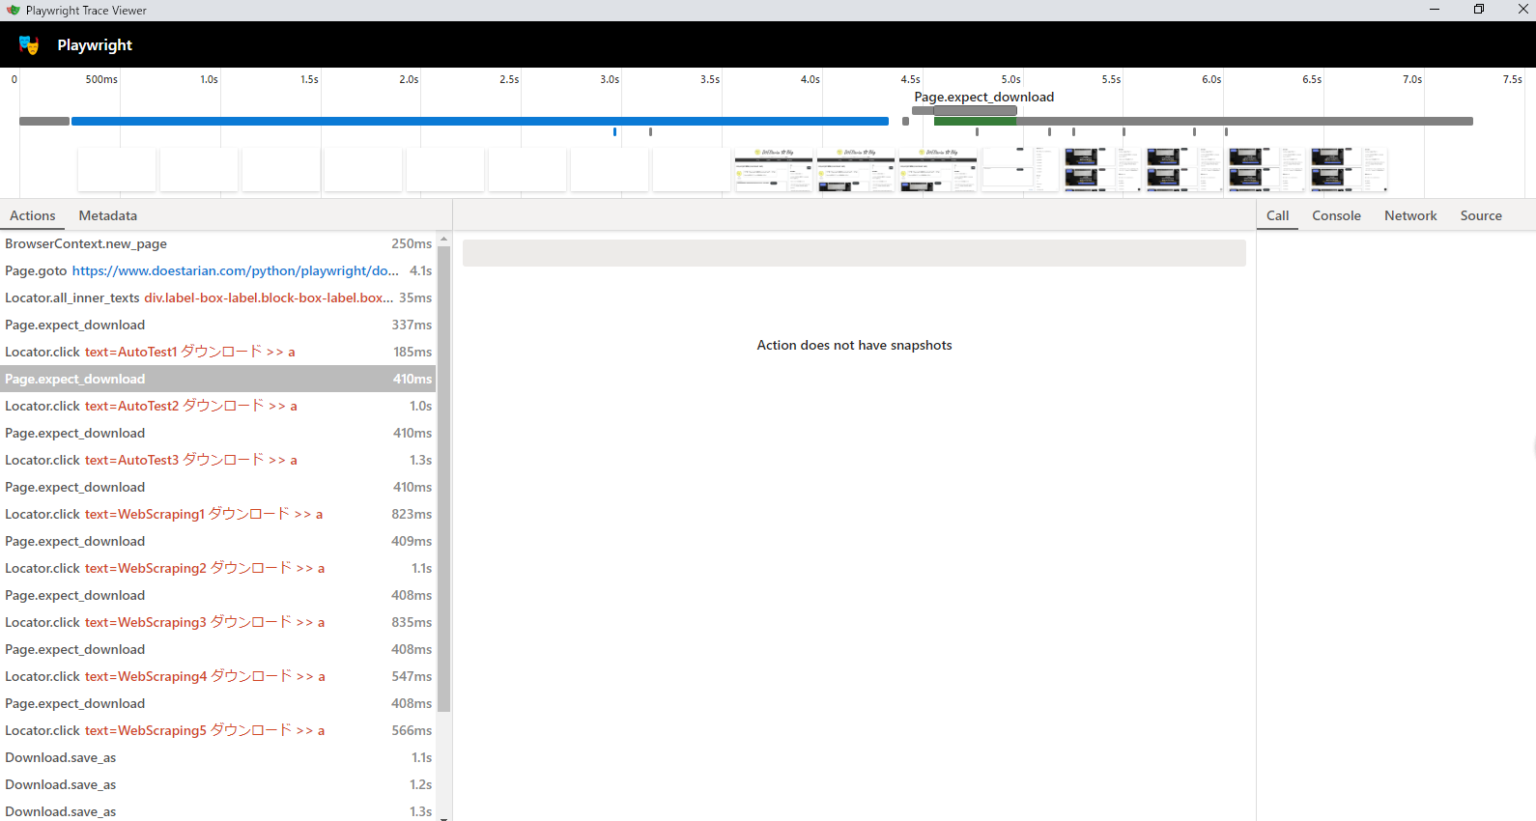Click the blue tick mark near 3.0s on the timeline
This screenshot has width=1536, height=821.
coord(614,131)
